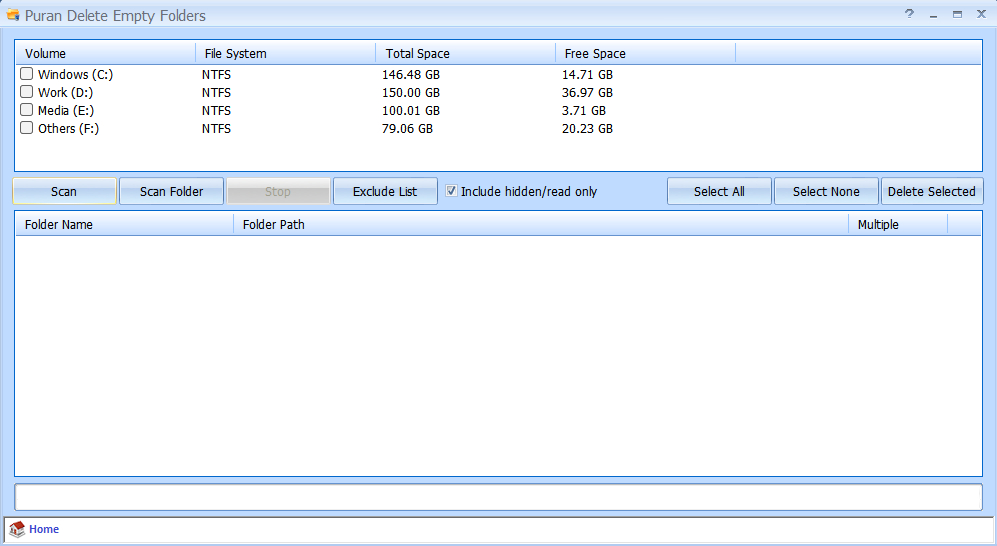997x546 pixels.
Task: Maximize the application window
Action: tap(957, 14)
